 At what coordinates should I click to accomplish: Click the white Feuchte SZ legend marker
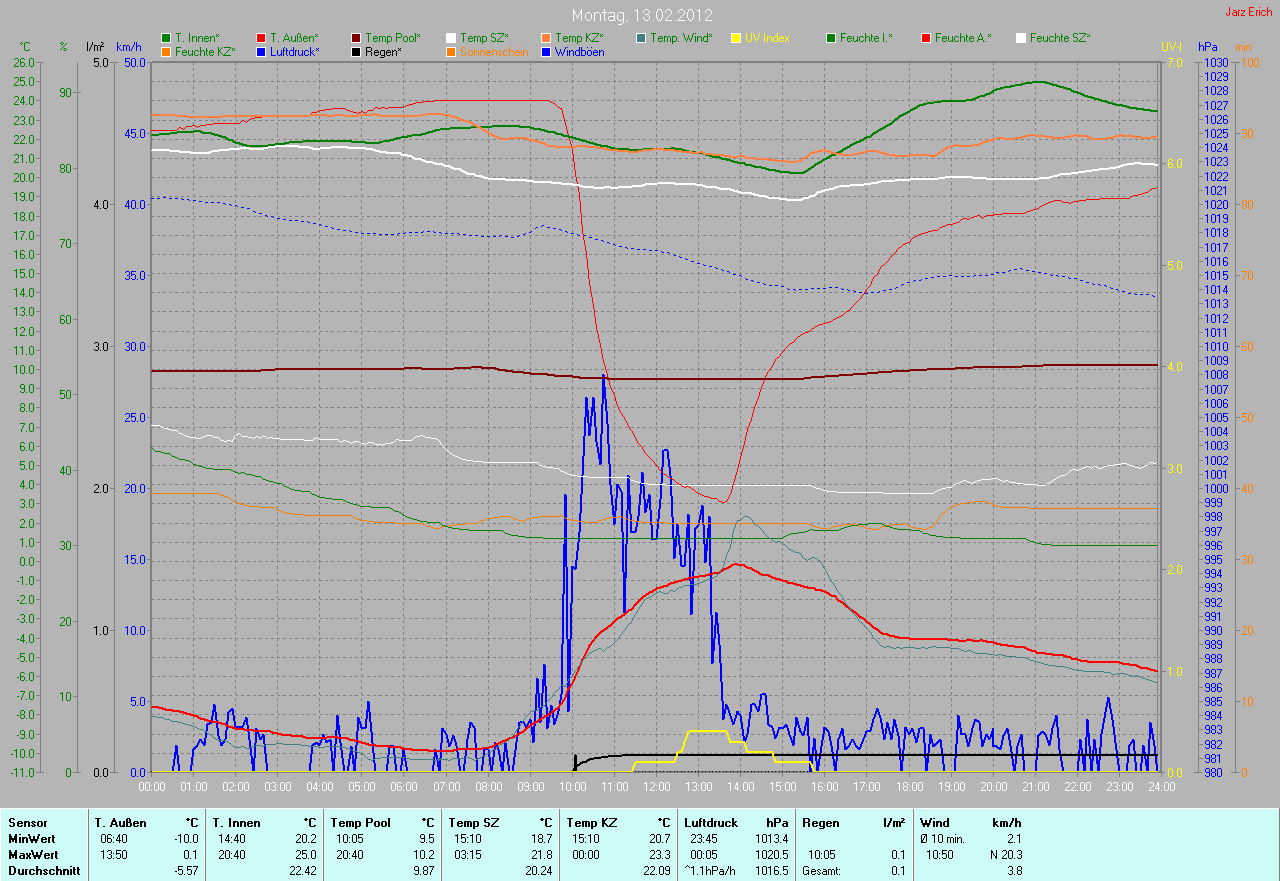point(1021,38)
